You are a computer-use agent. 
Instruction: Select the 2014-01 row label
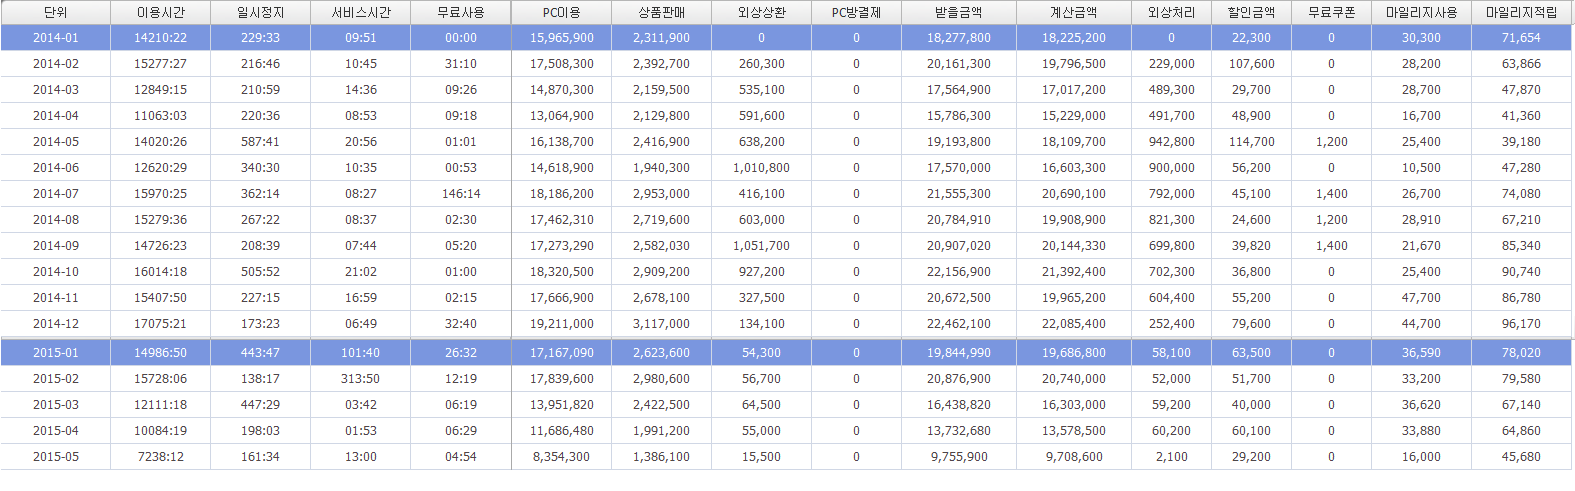pyautogui.click(x=56, y=38)
